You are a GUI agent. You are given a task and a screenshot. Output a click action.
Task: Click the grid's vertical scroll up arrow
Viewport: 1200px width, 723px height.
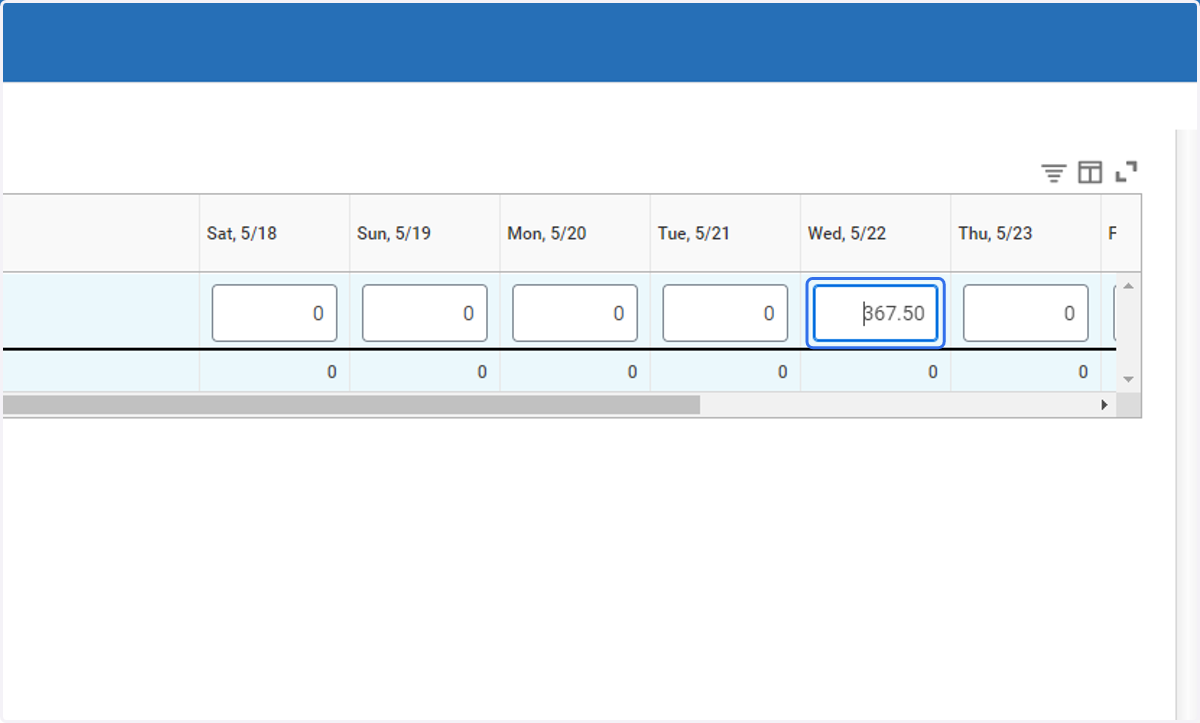tap(1129, 286)
